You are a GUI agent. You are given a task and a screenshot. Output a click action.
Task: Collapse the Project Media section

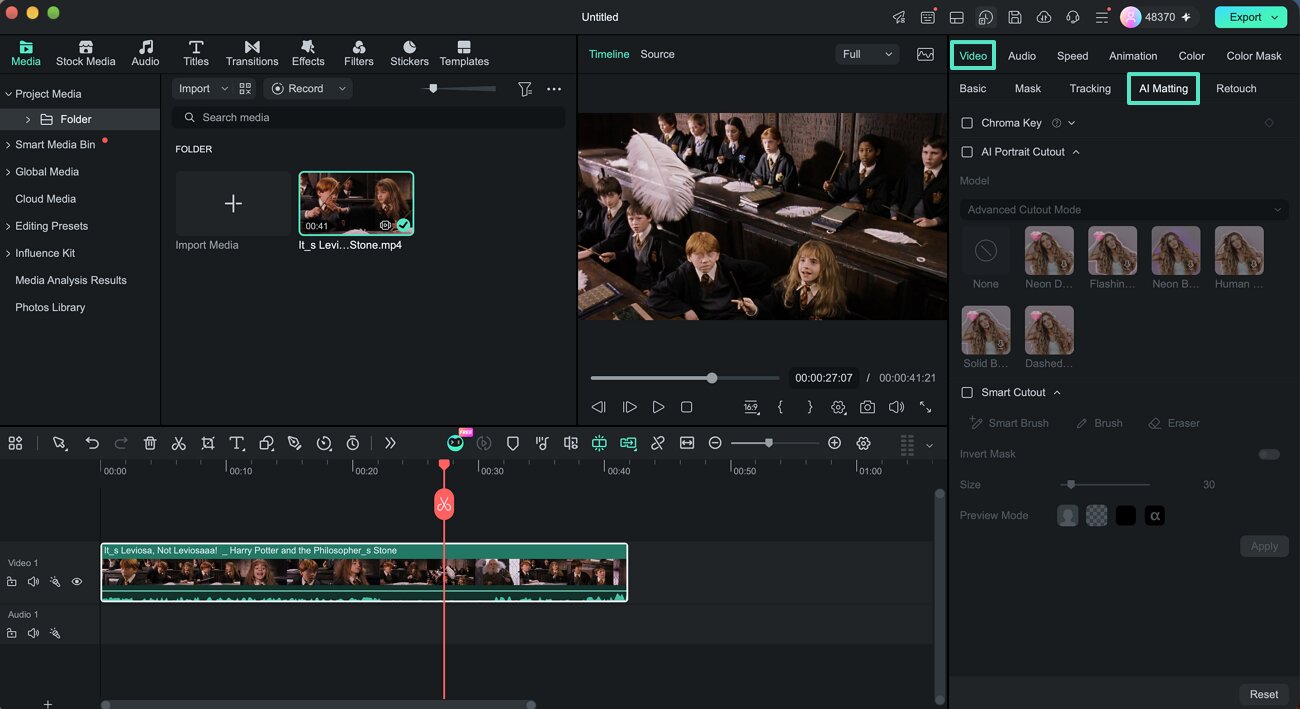click(x=8, y=94)
